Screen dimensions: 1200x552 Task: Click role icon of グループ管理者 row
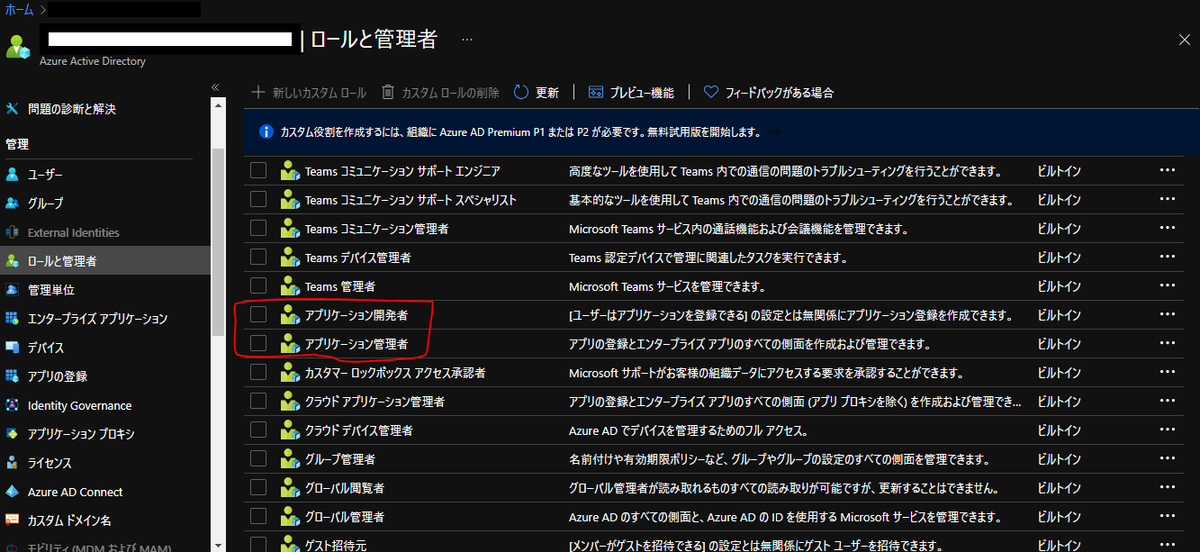[290, 459]
